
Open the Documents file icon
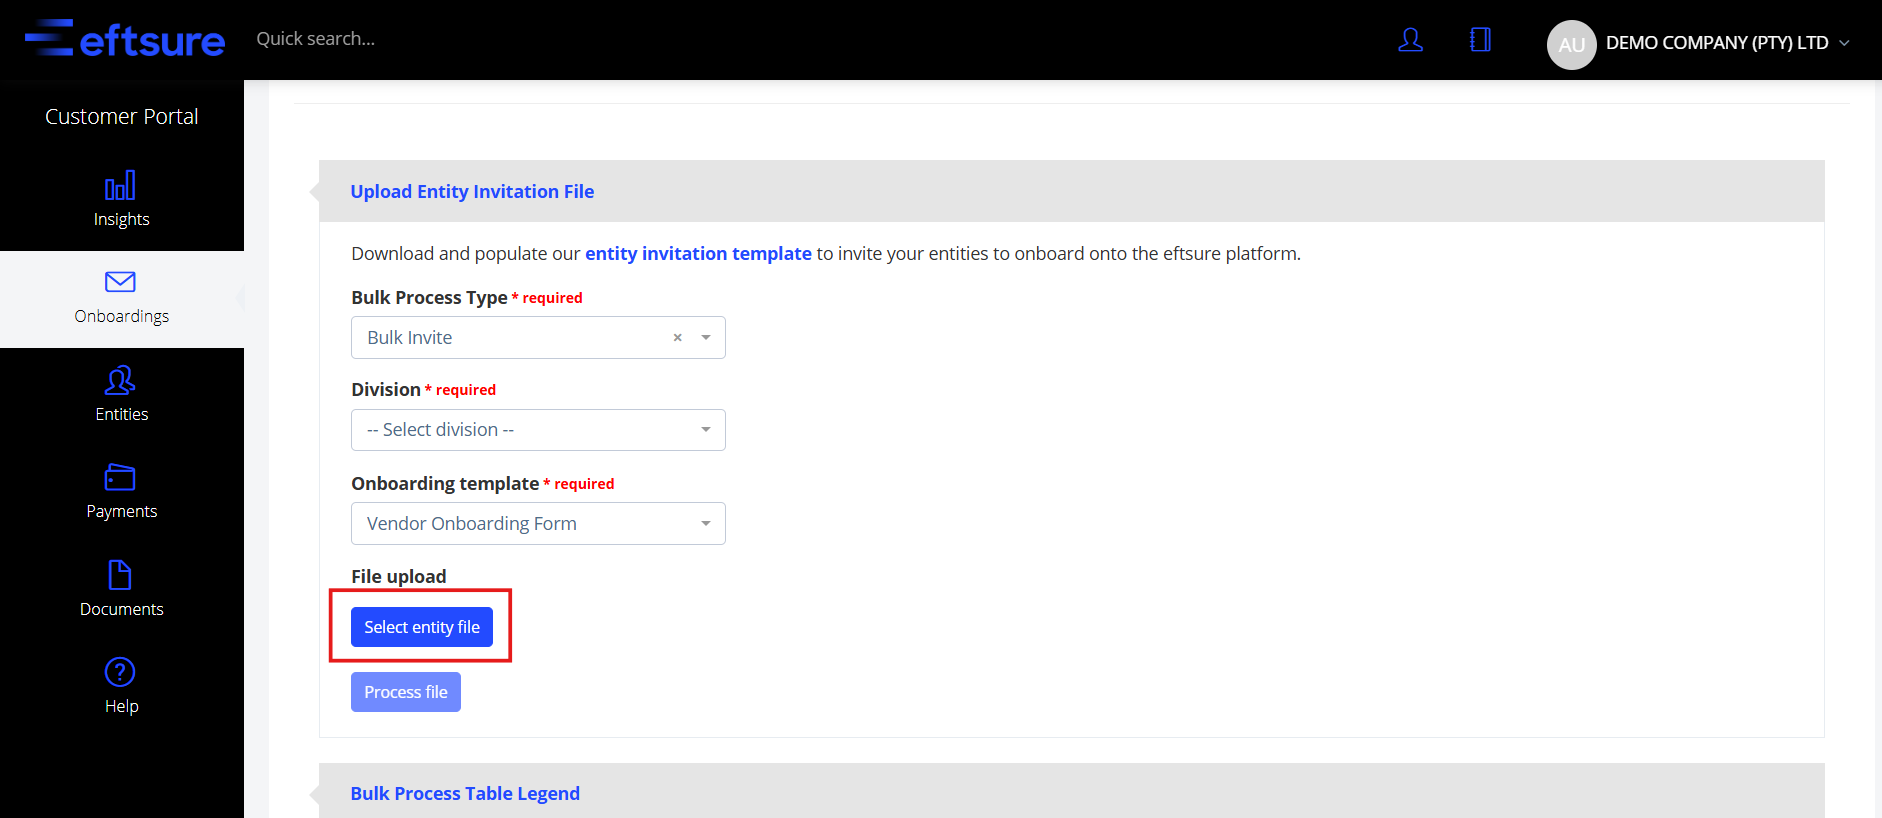[120, 575]
